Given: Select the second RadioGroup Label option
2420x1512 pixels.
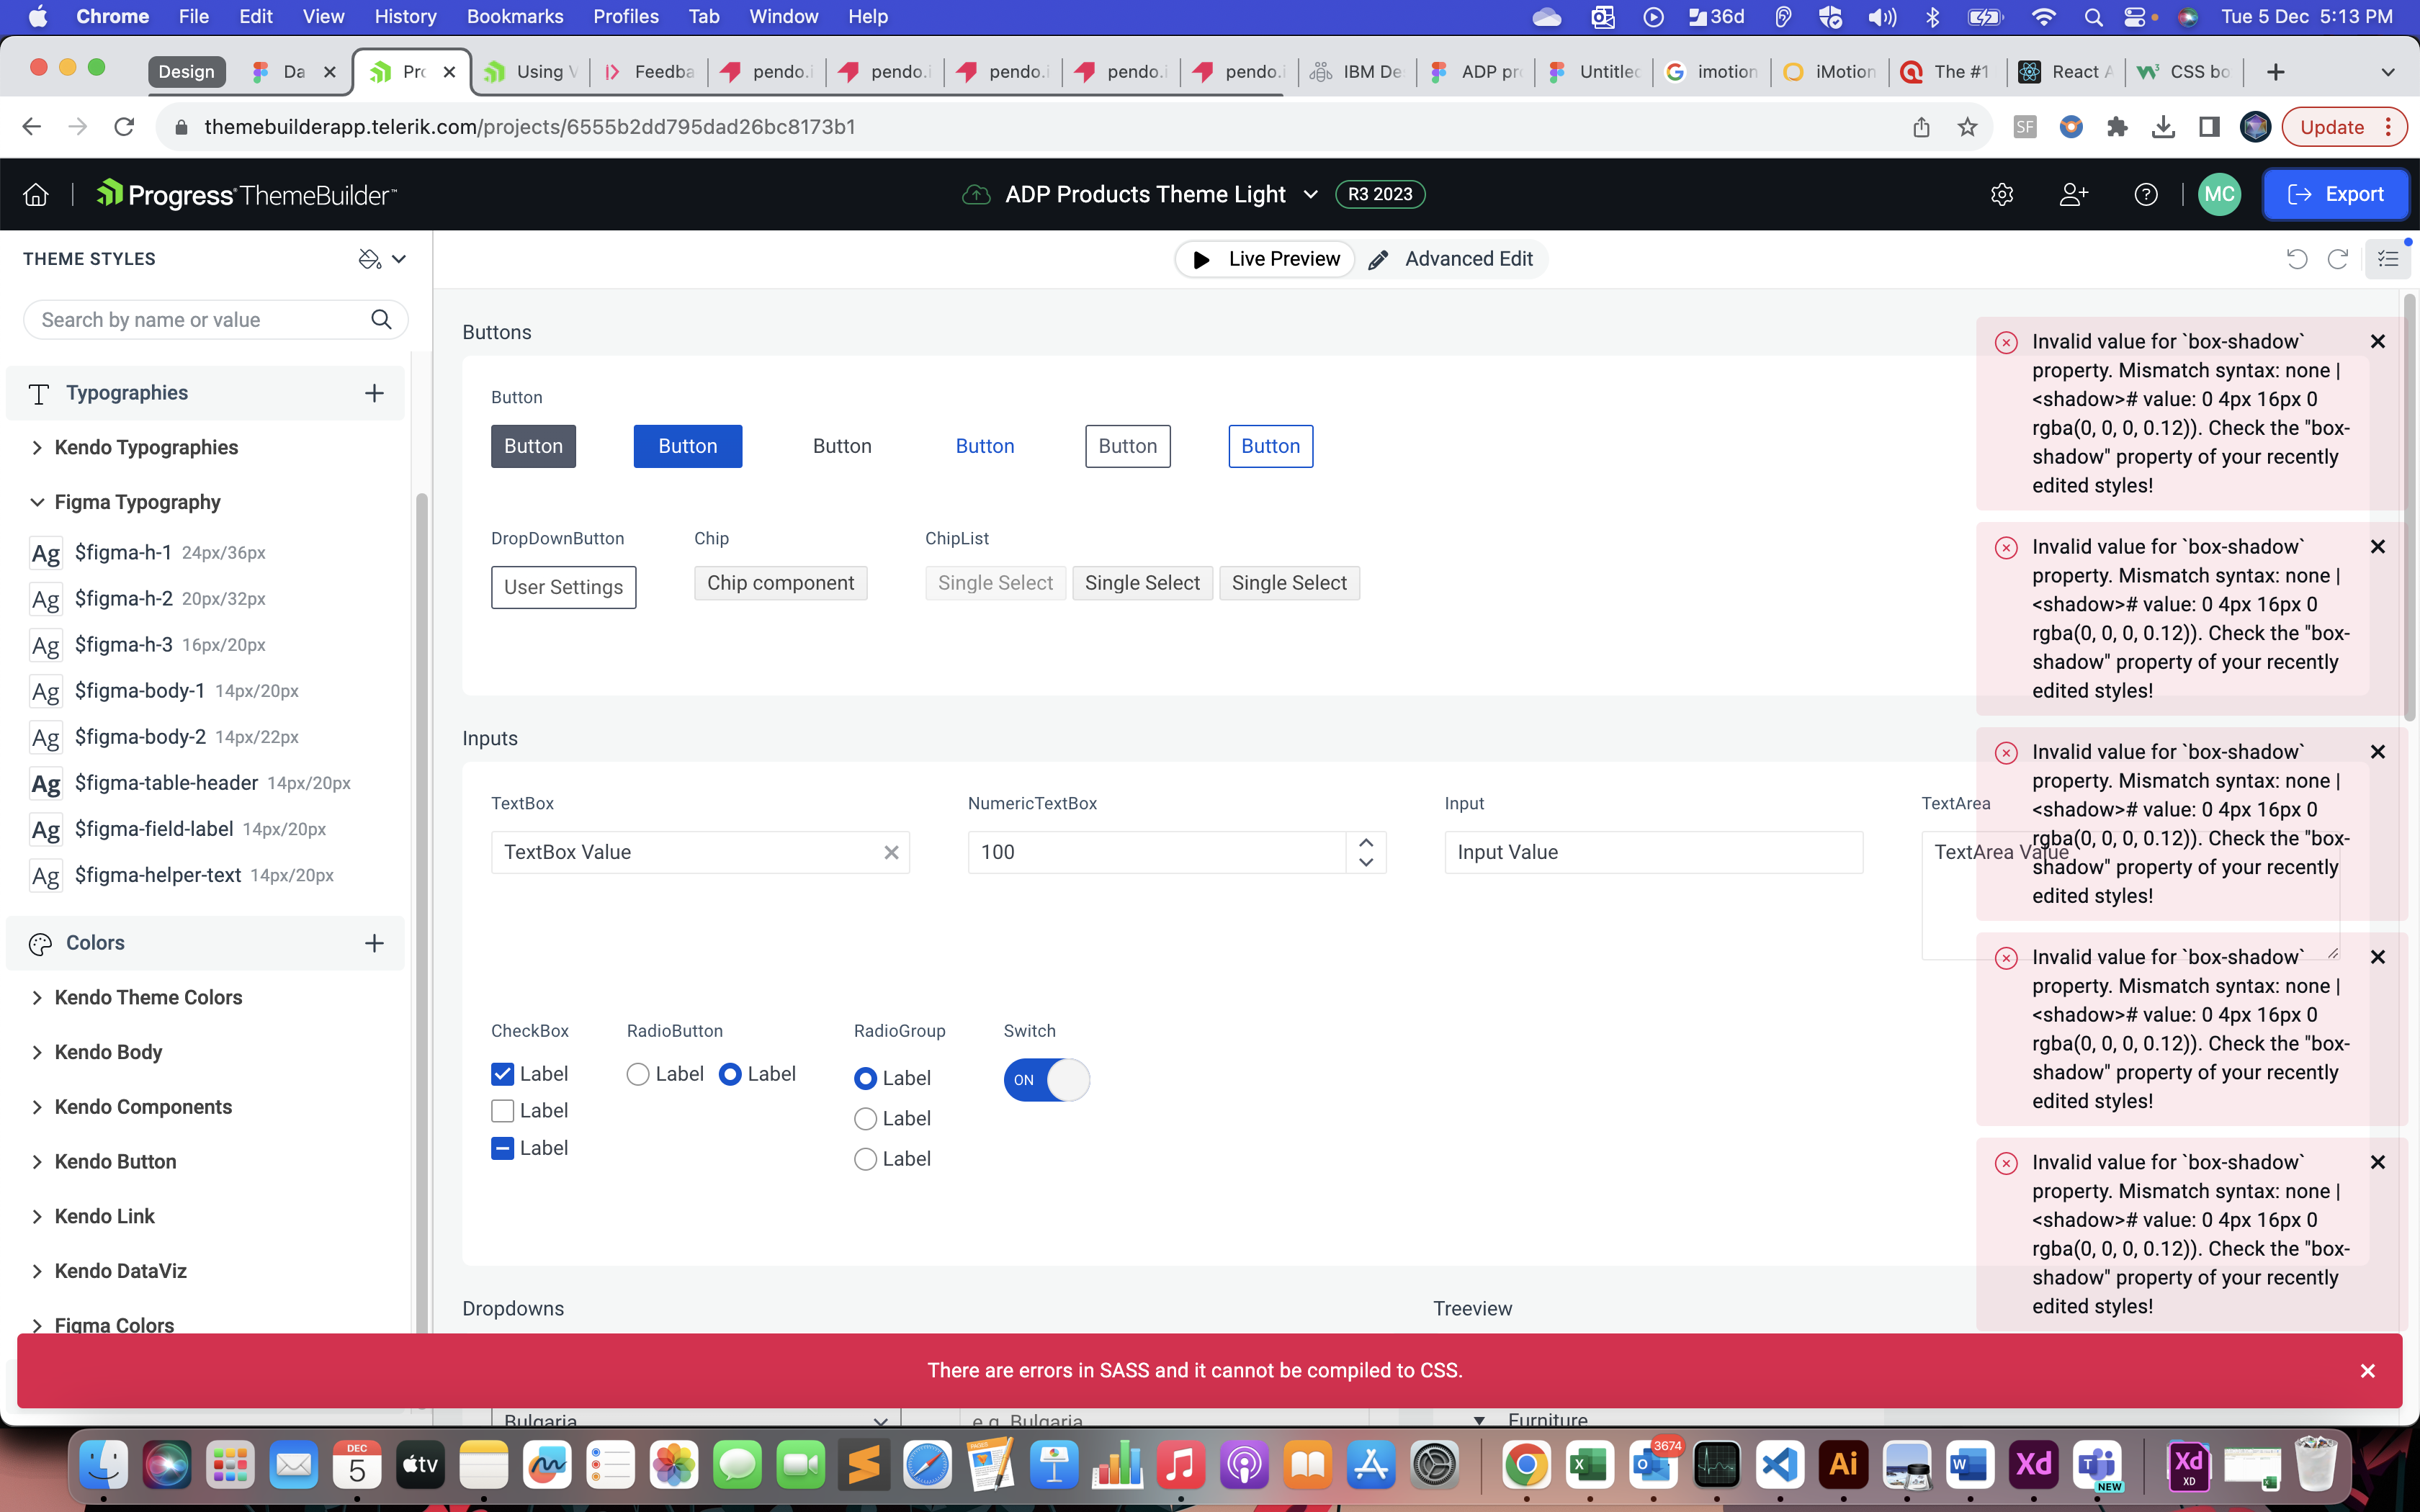Looking at the screenshot, I should coord(866,1119).
